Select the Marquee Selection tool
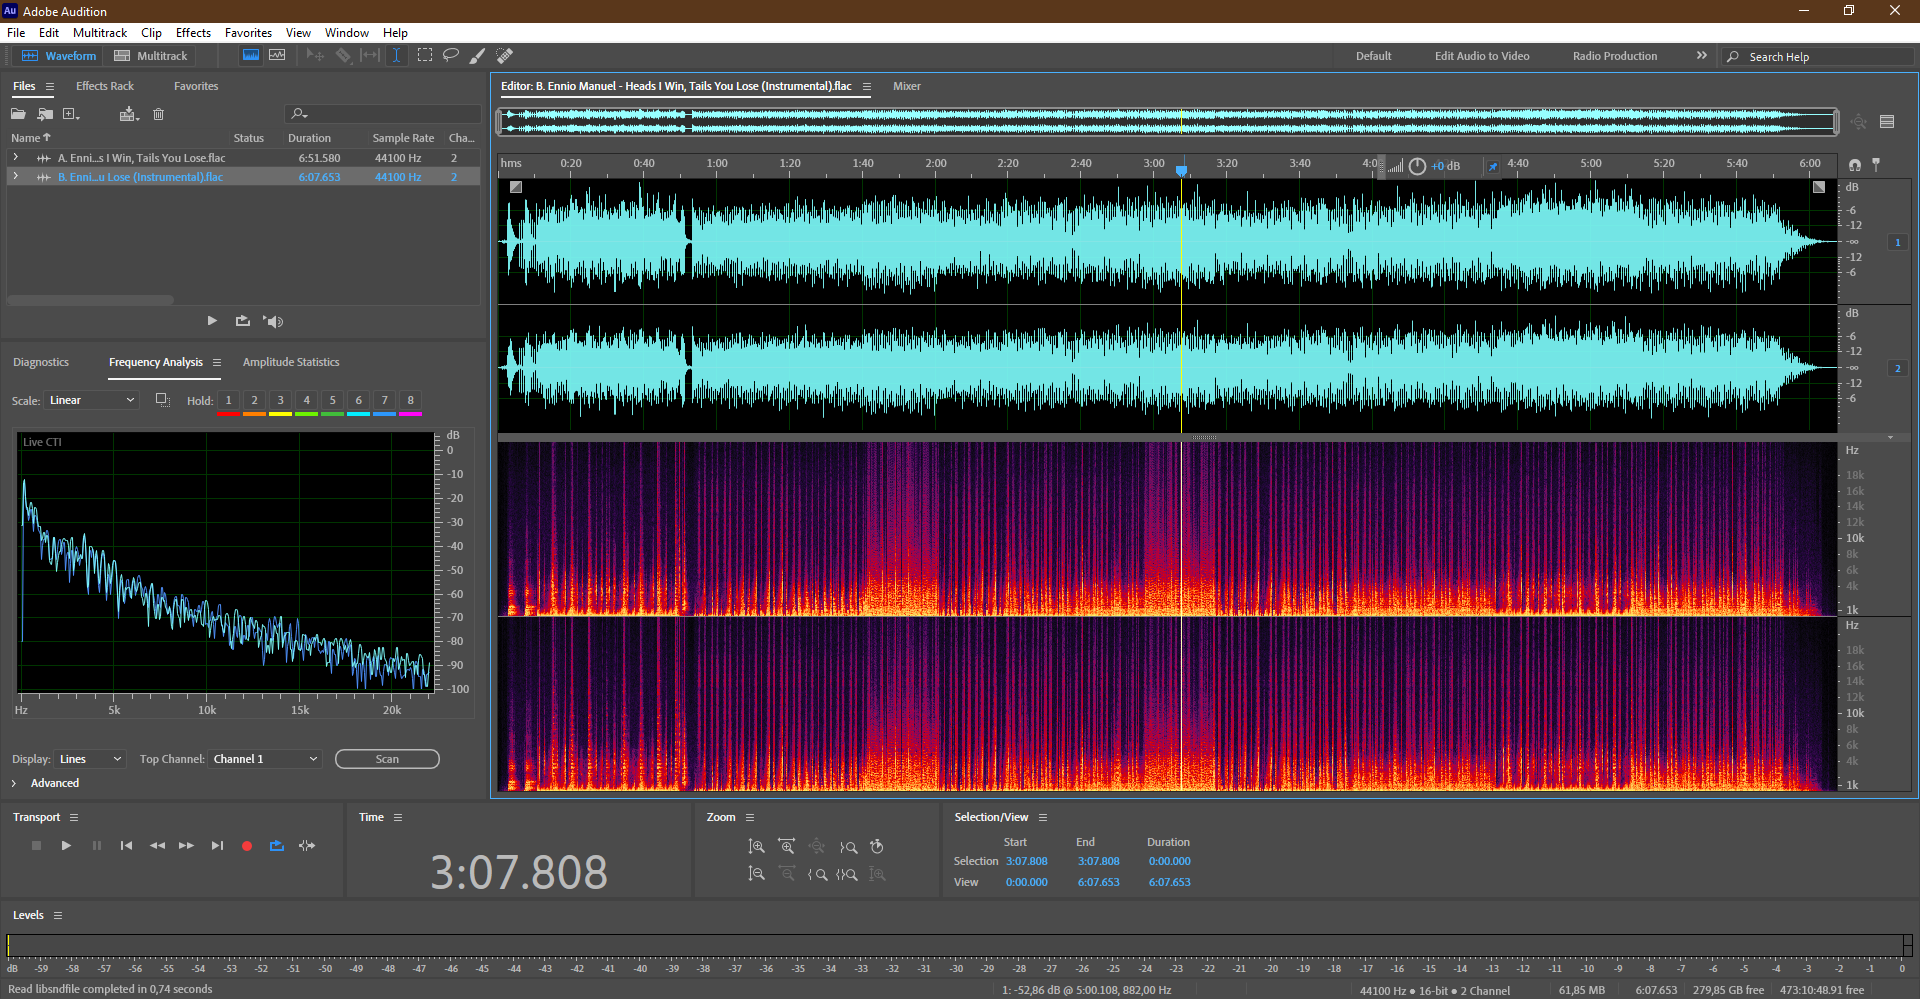 425,56
